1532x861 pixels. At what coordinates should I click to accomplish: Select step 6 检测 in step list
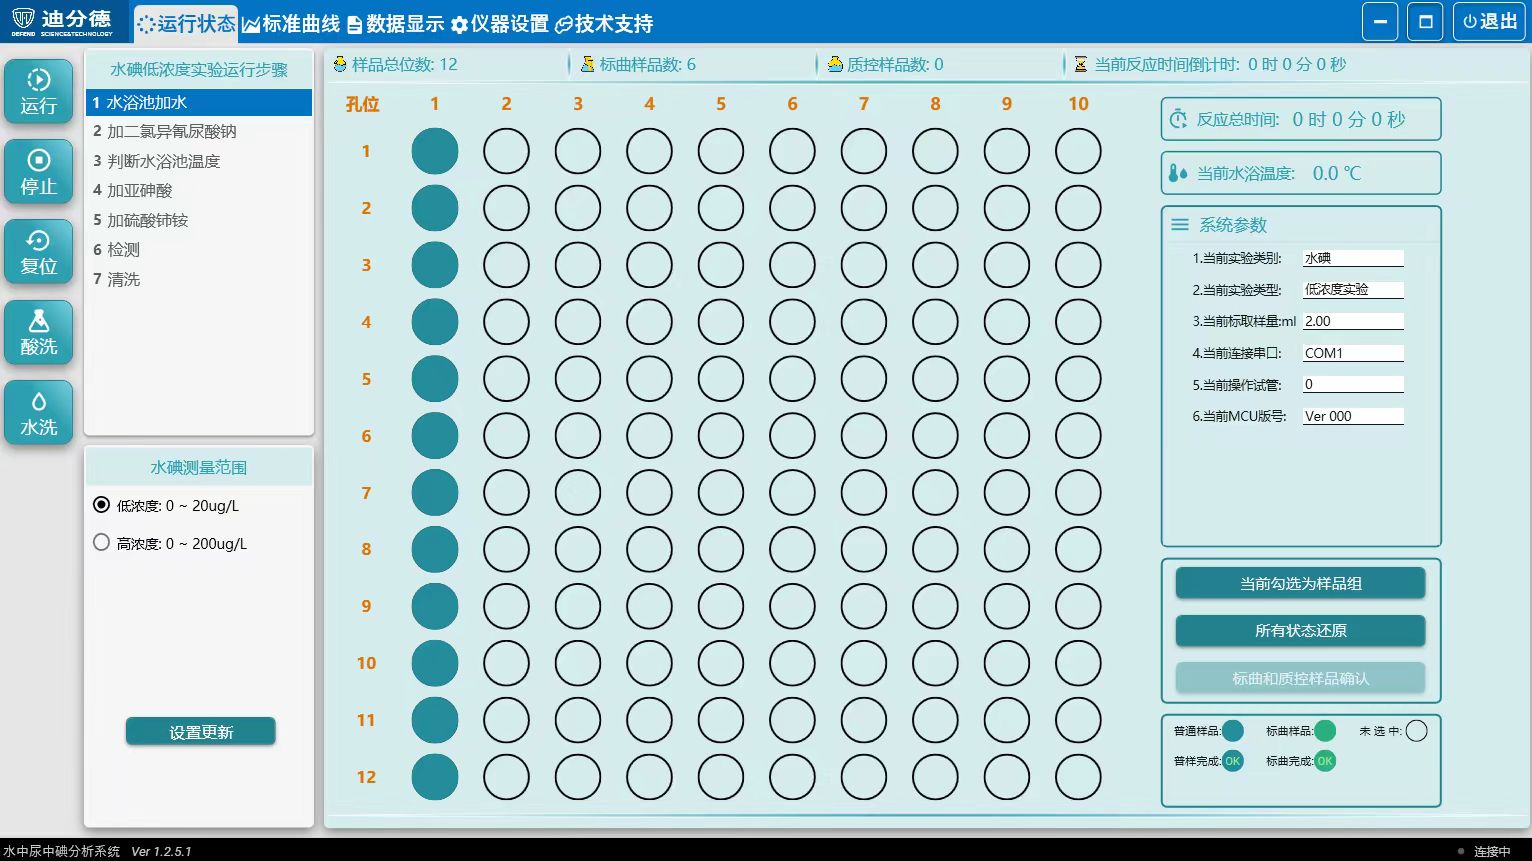124,250
